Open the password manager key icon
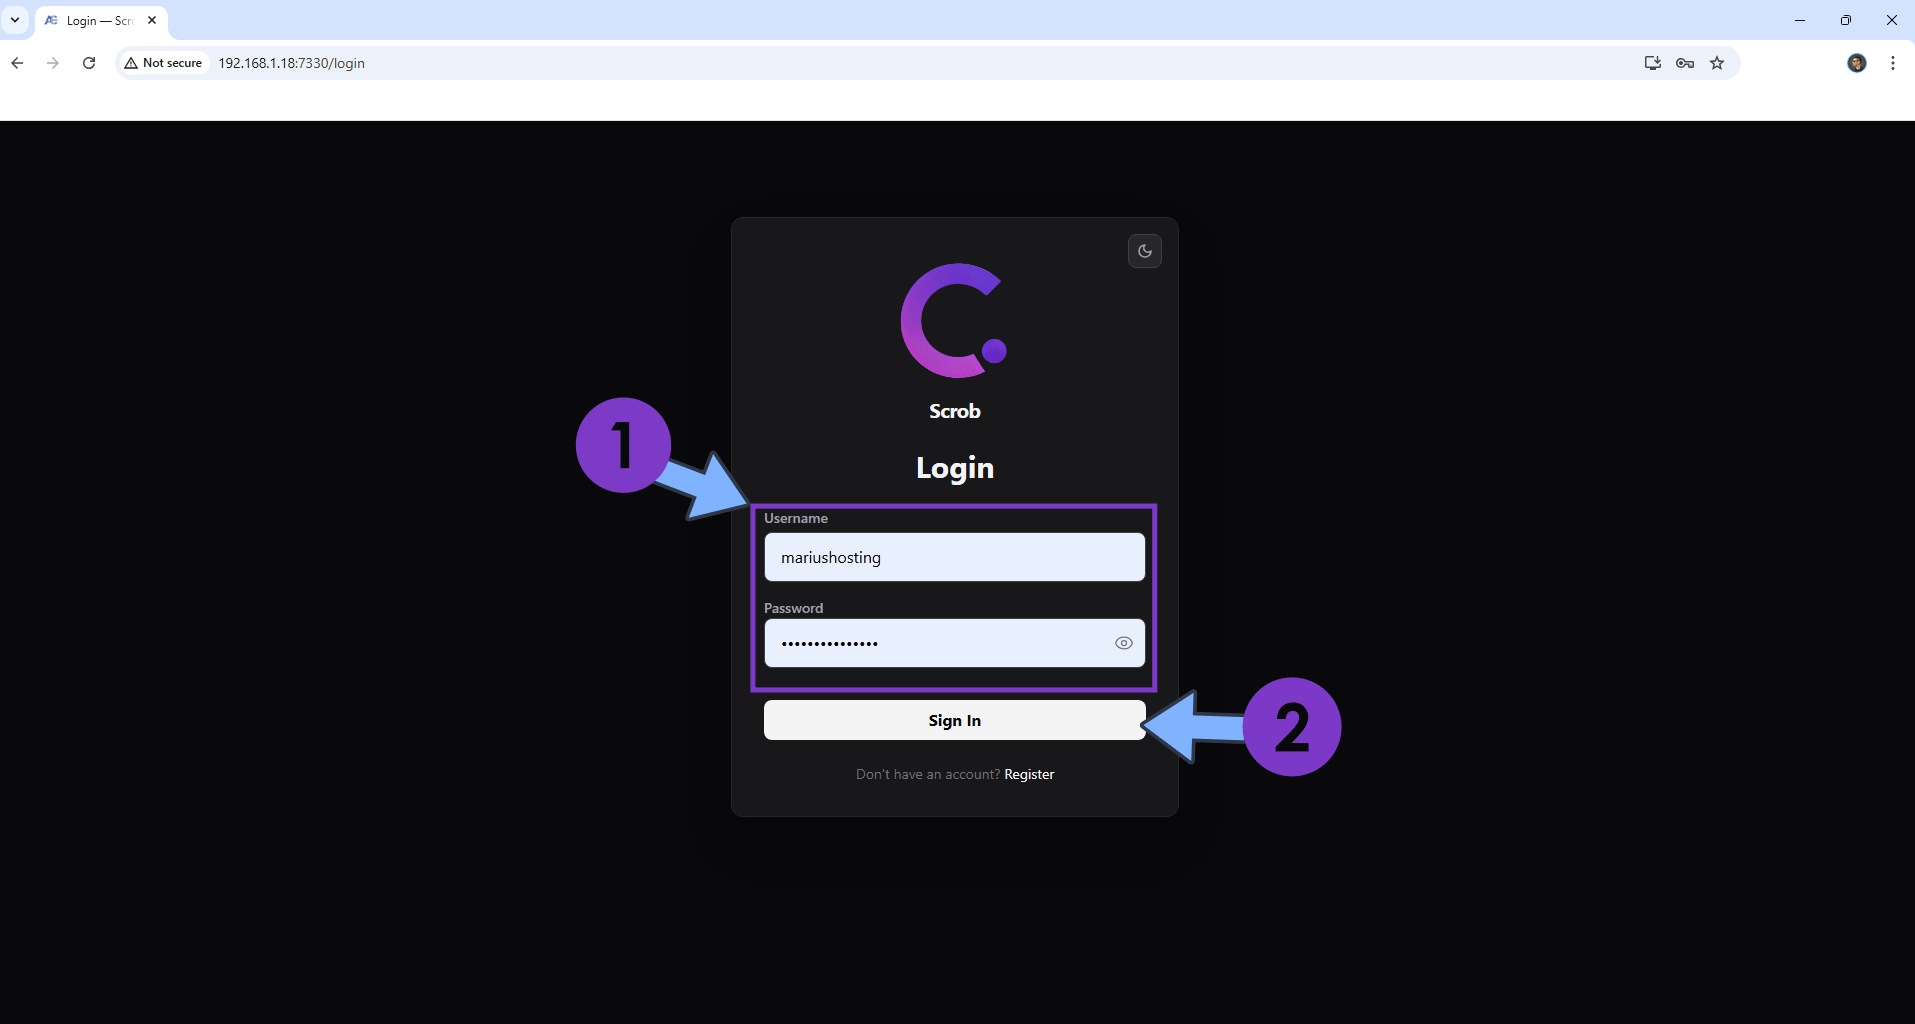Screen dimensions: 1915x1024 [1685, 63]
